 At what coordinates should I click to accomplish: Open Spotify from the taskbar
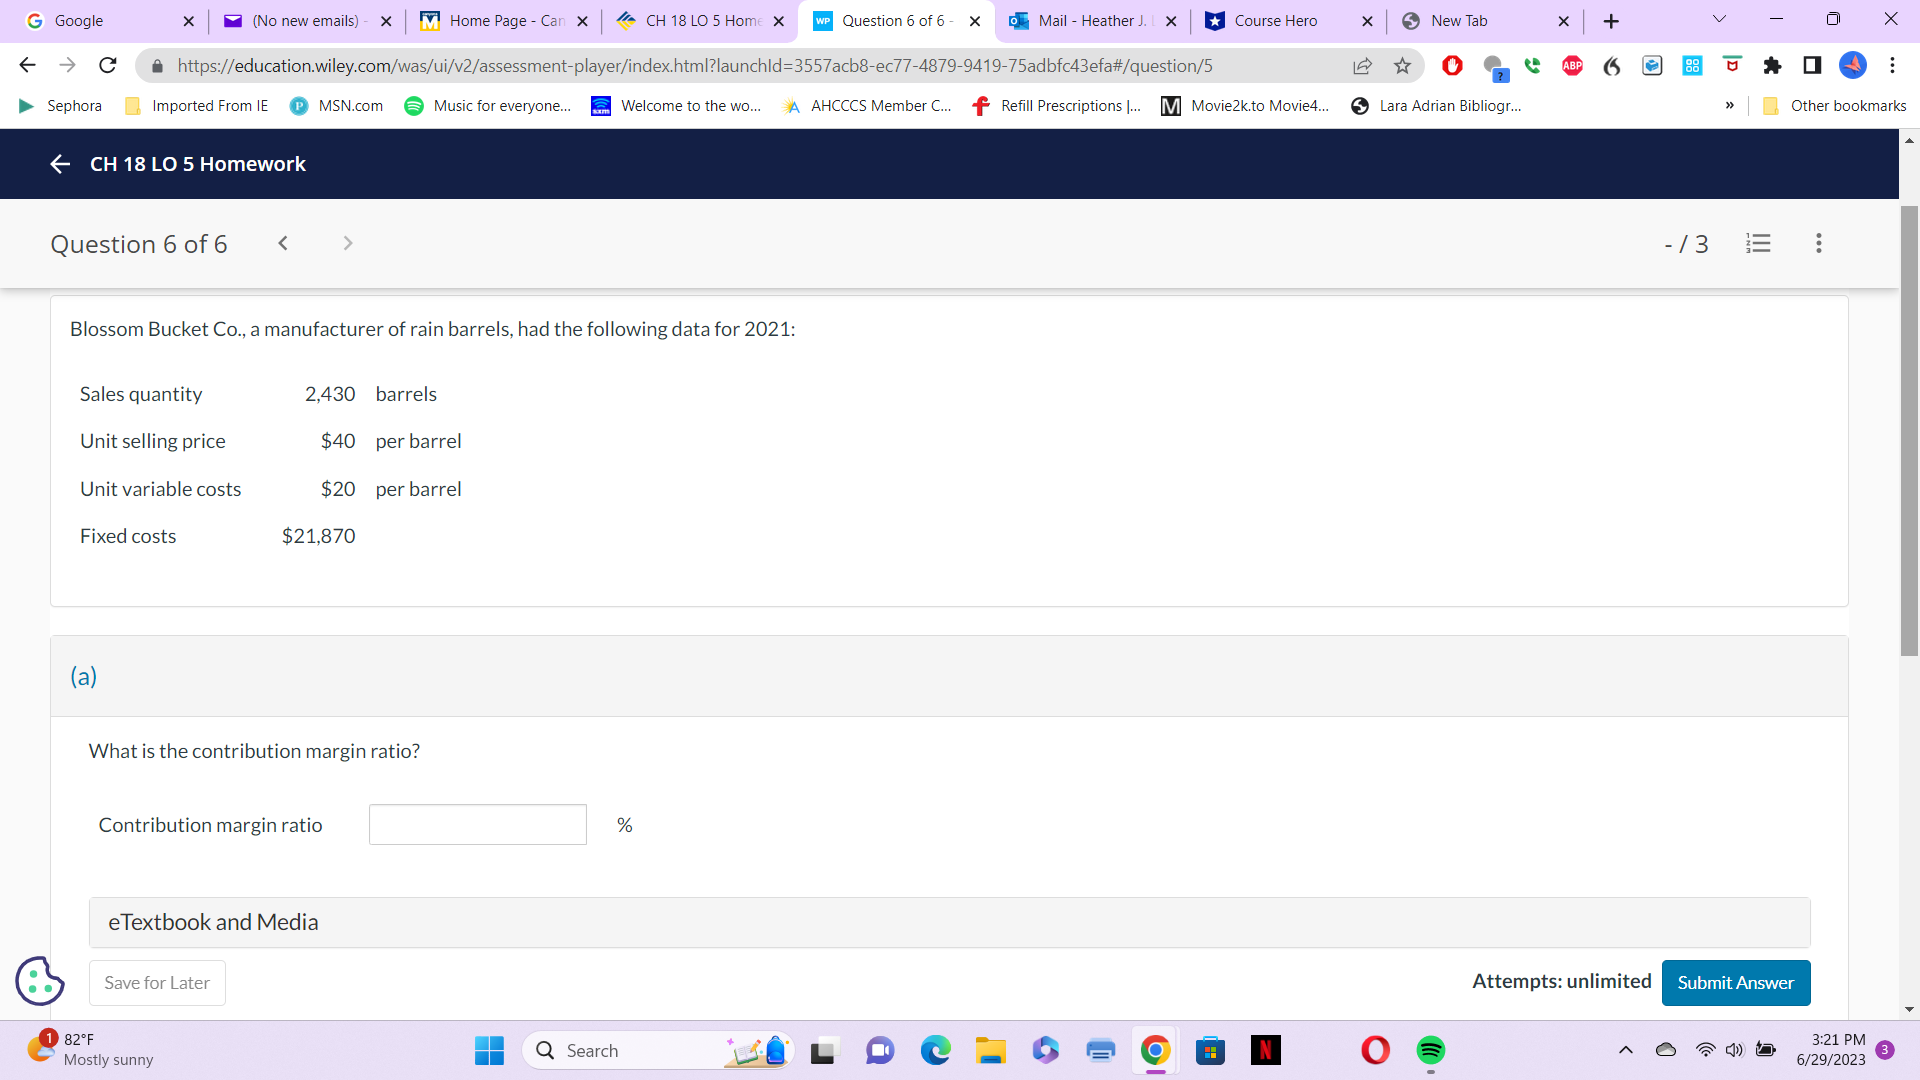pyautogui.click(x=1430, y=1050)
